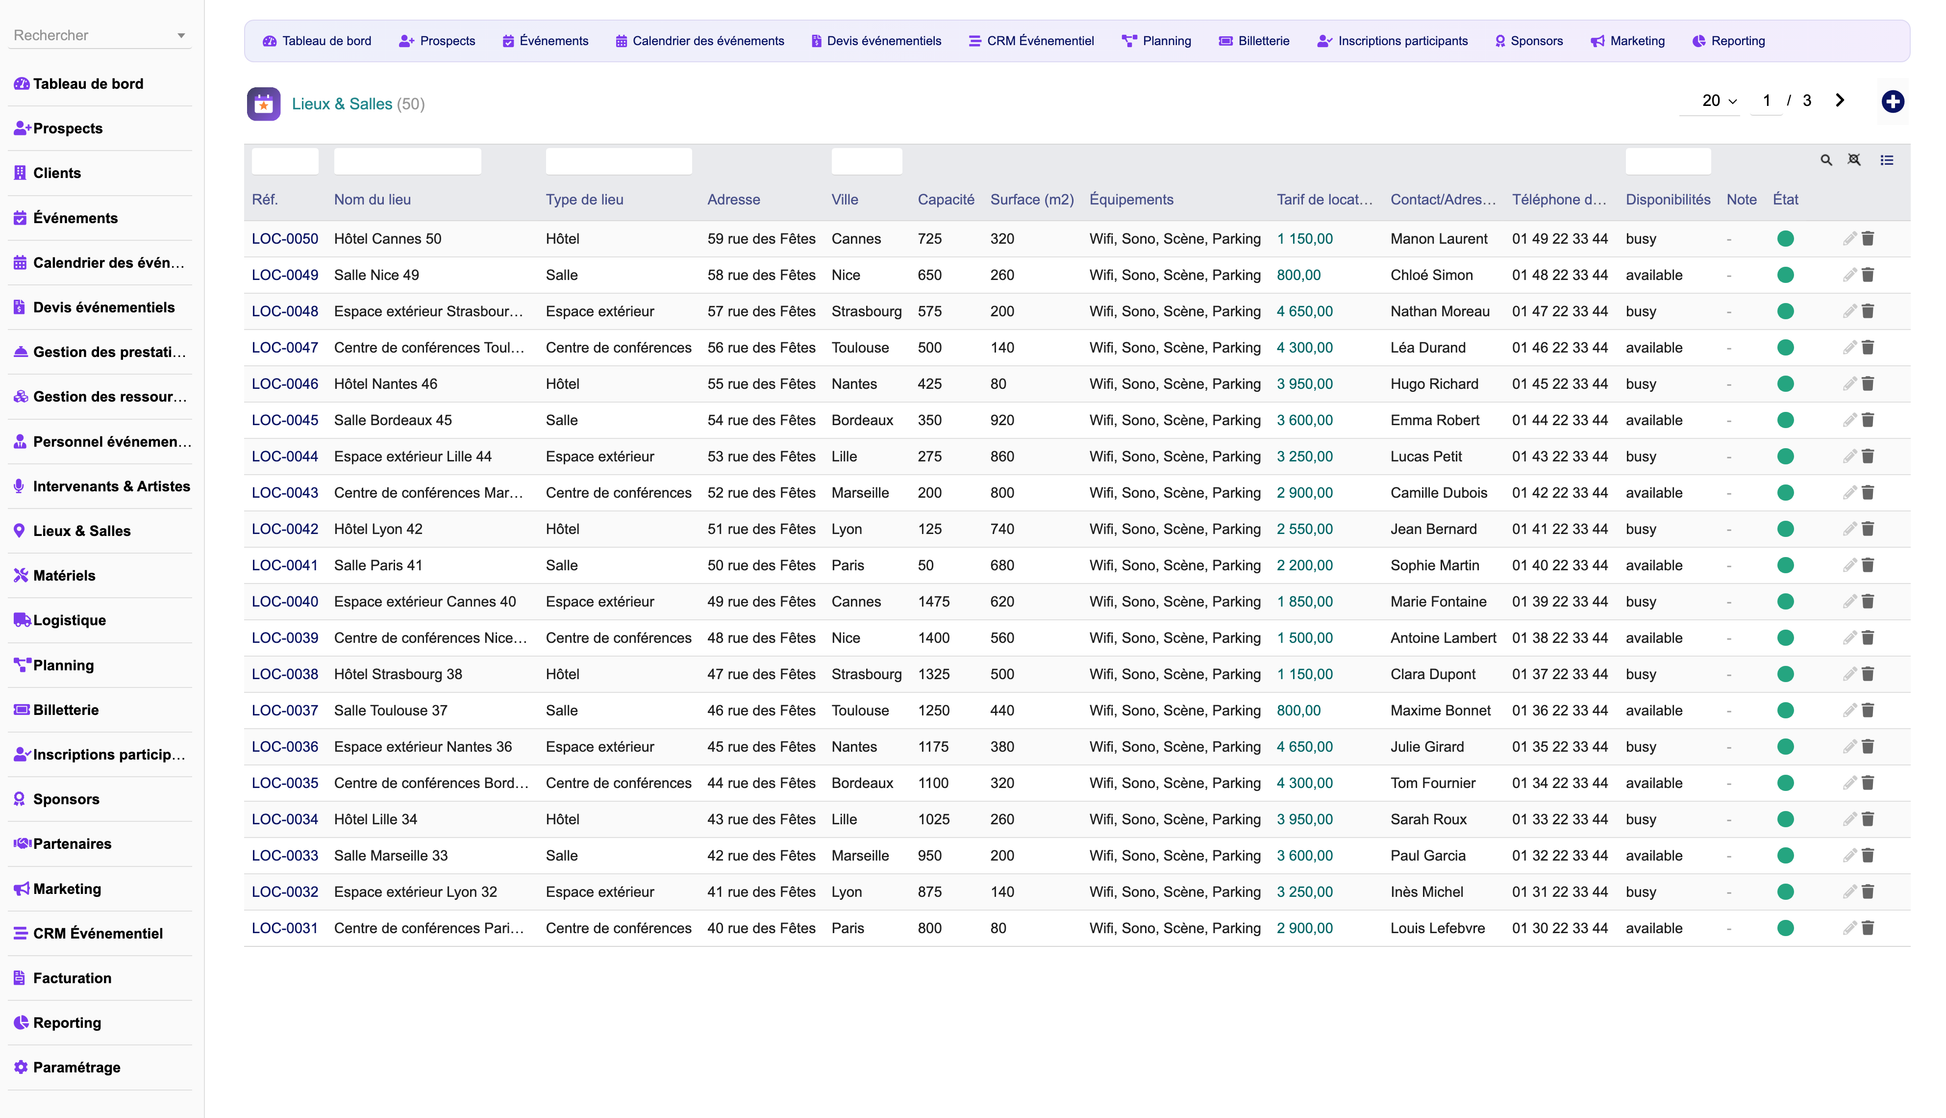
Task: Open the page size 20 dropdown
Action: point(1719,101)
